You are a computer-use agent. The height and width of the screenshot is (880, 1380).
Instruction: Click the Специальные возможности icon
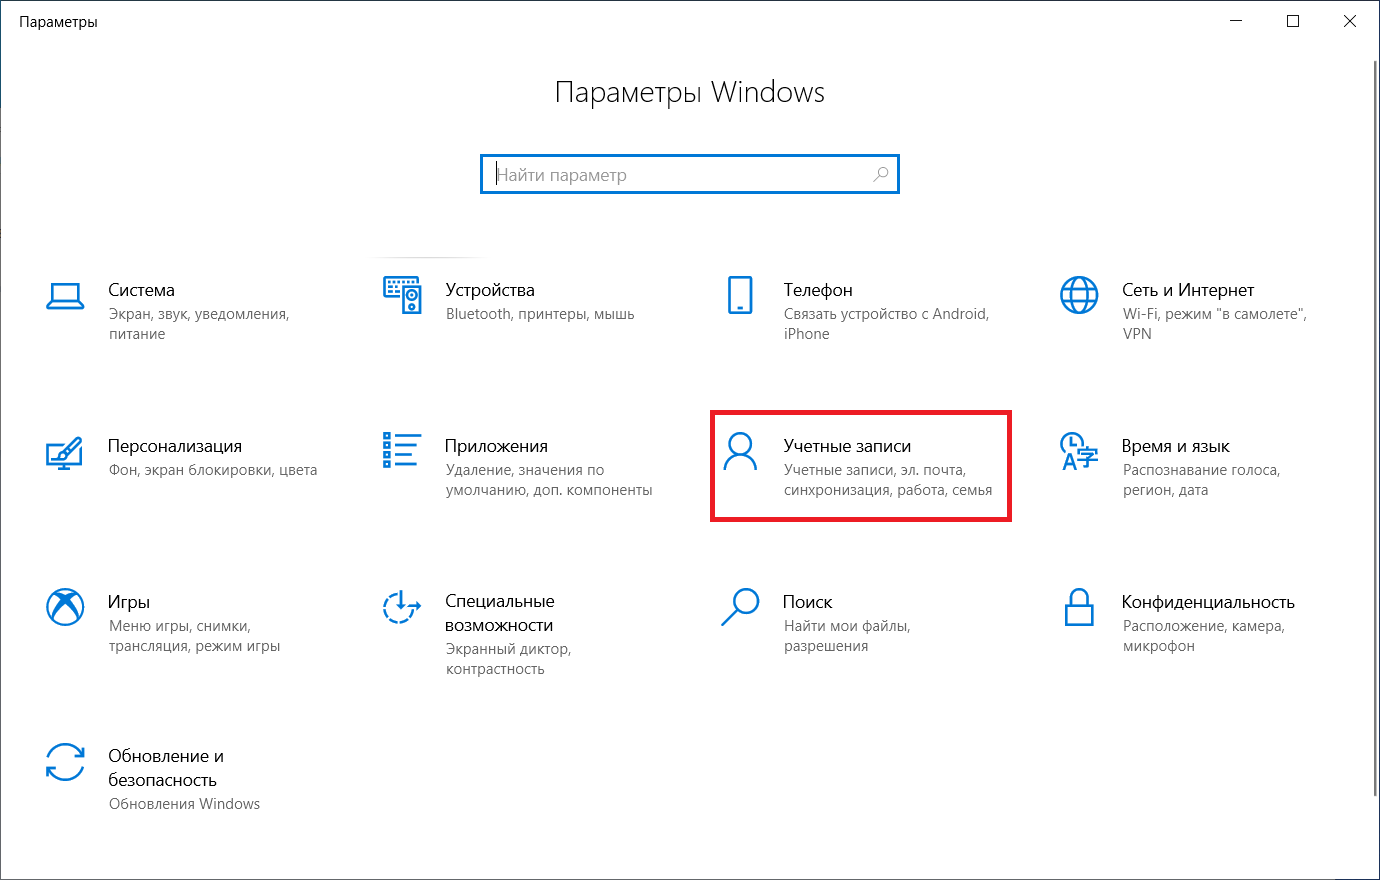402,607
